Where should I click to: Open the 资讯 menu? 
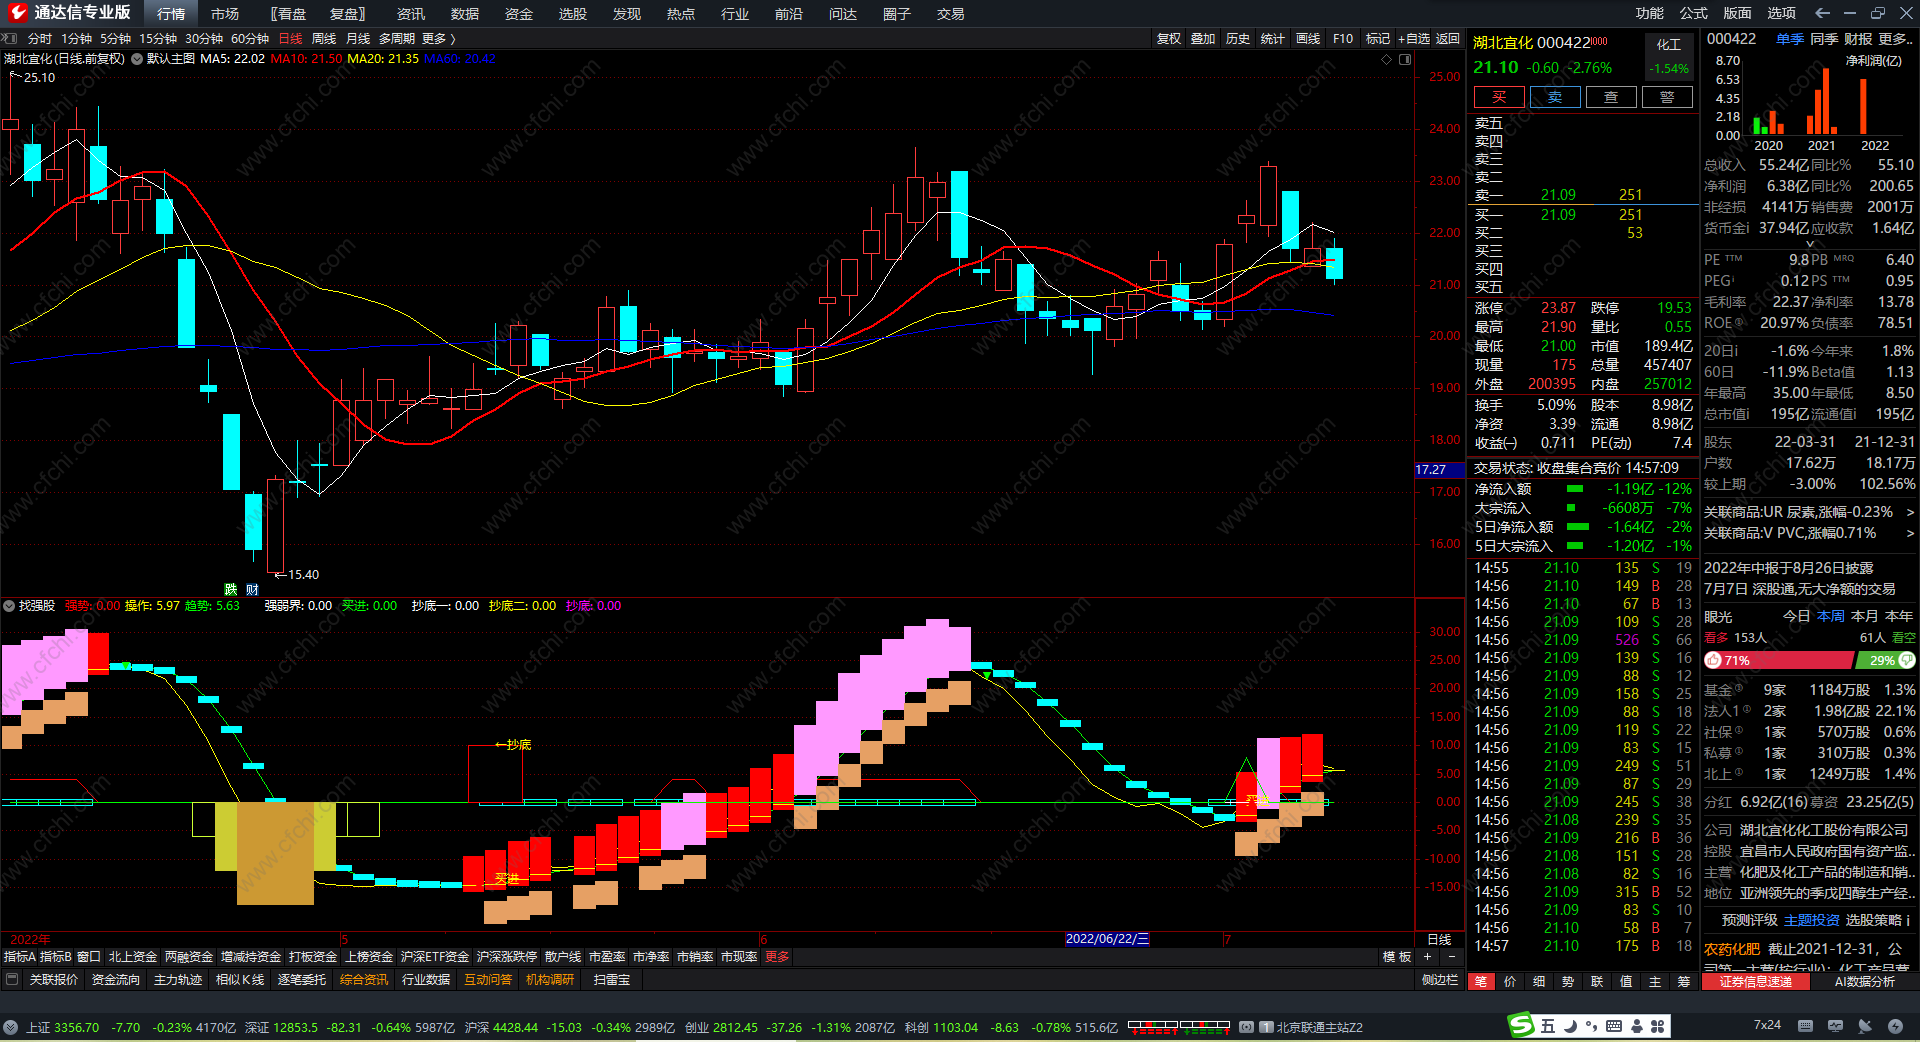[410, 14]
